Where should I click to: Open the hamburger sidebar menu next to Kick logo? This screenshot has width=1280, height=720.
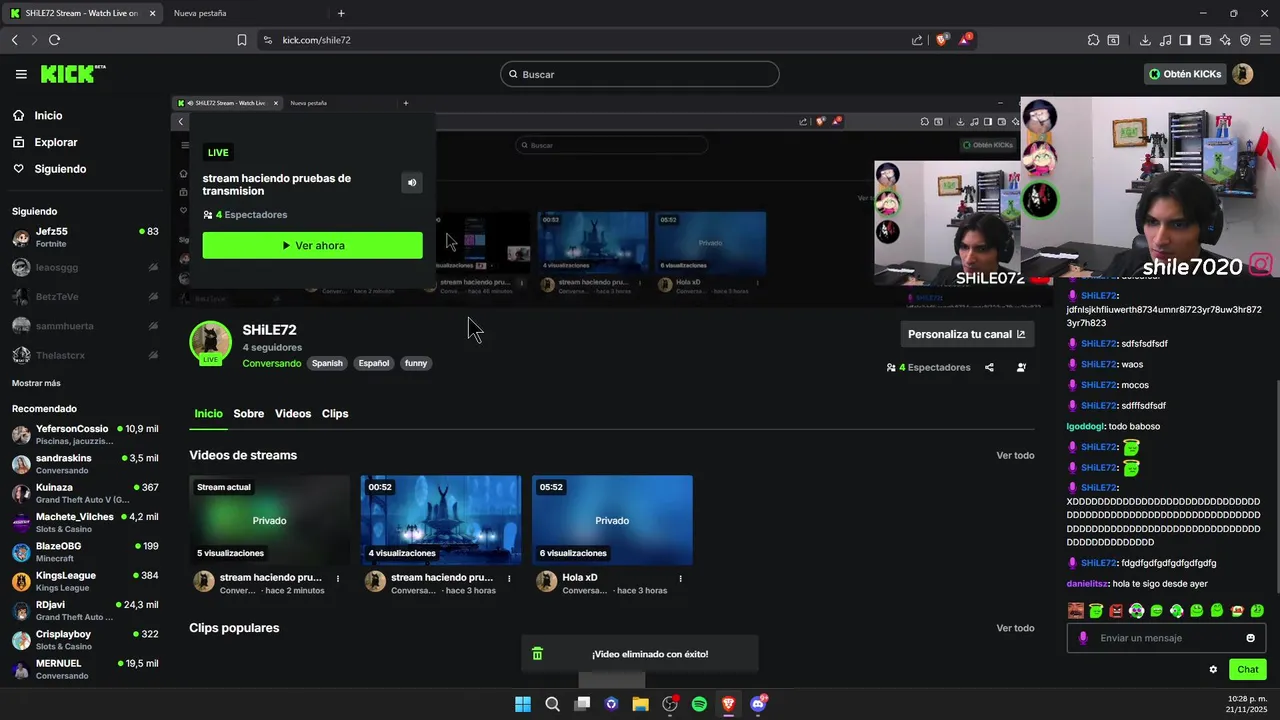[x=21, y=74]
